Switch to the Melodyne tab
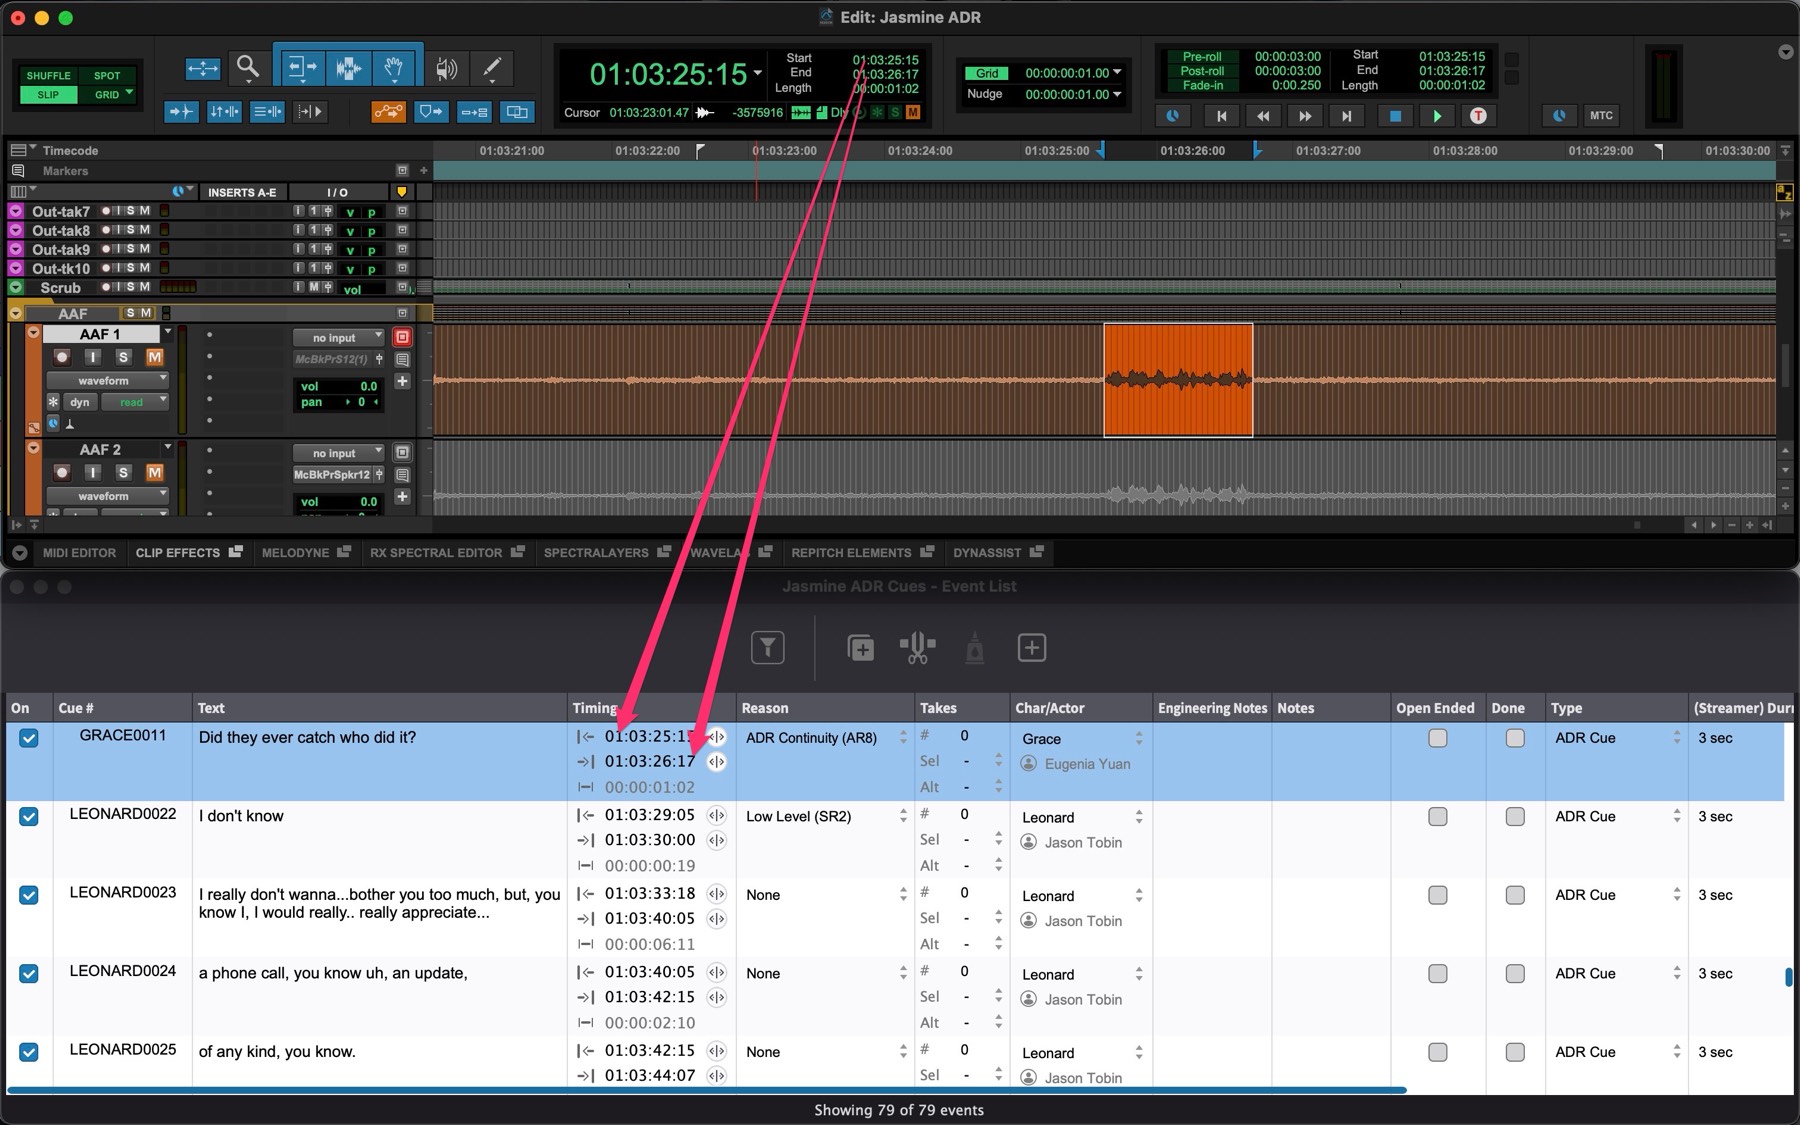1800x1125 pixels. [295, 553]
